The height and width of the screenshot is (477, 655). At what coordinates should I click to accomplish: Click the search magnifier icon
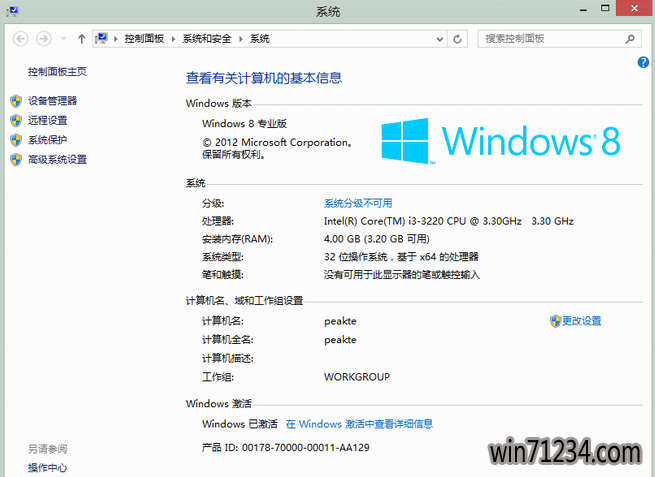coord(630,39)
